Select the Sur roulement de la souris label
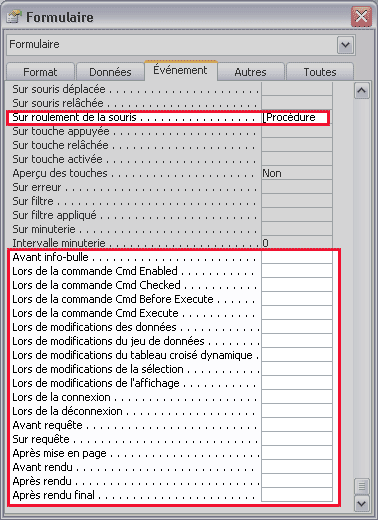Screen dimensions: 378x520 74,117
